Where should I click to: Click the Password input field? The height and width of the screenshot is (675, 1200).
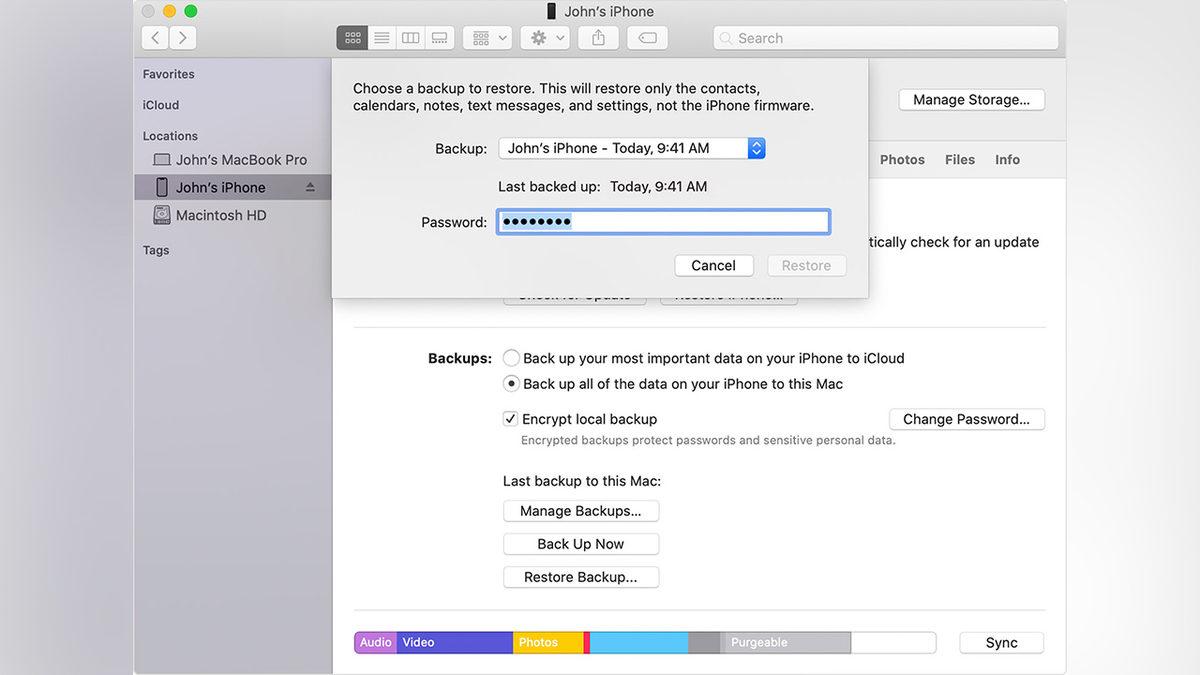click(663, 222)
